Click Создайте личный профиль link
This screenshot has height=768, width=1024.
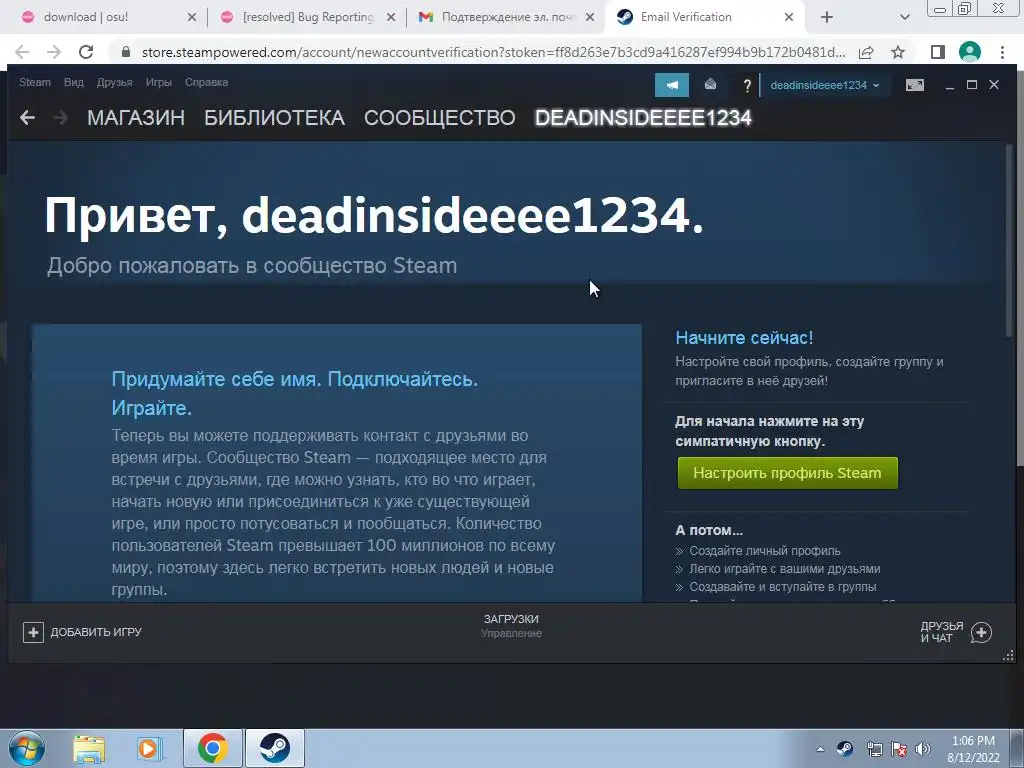tap(765, 551)
